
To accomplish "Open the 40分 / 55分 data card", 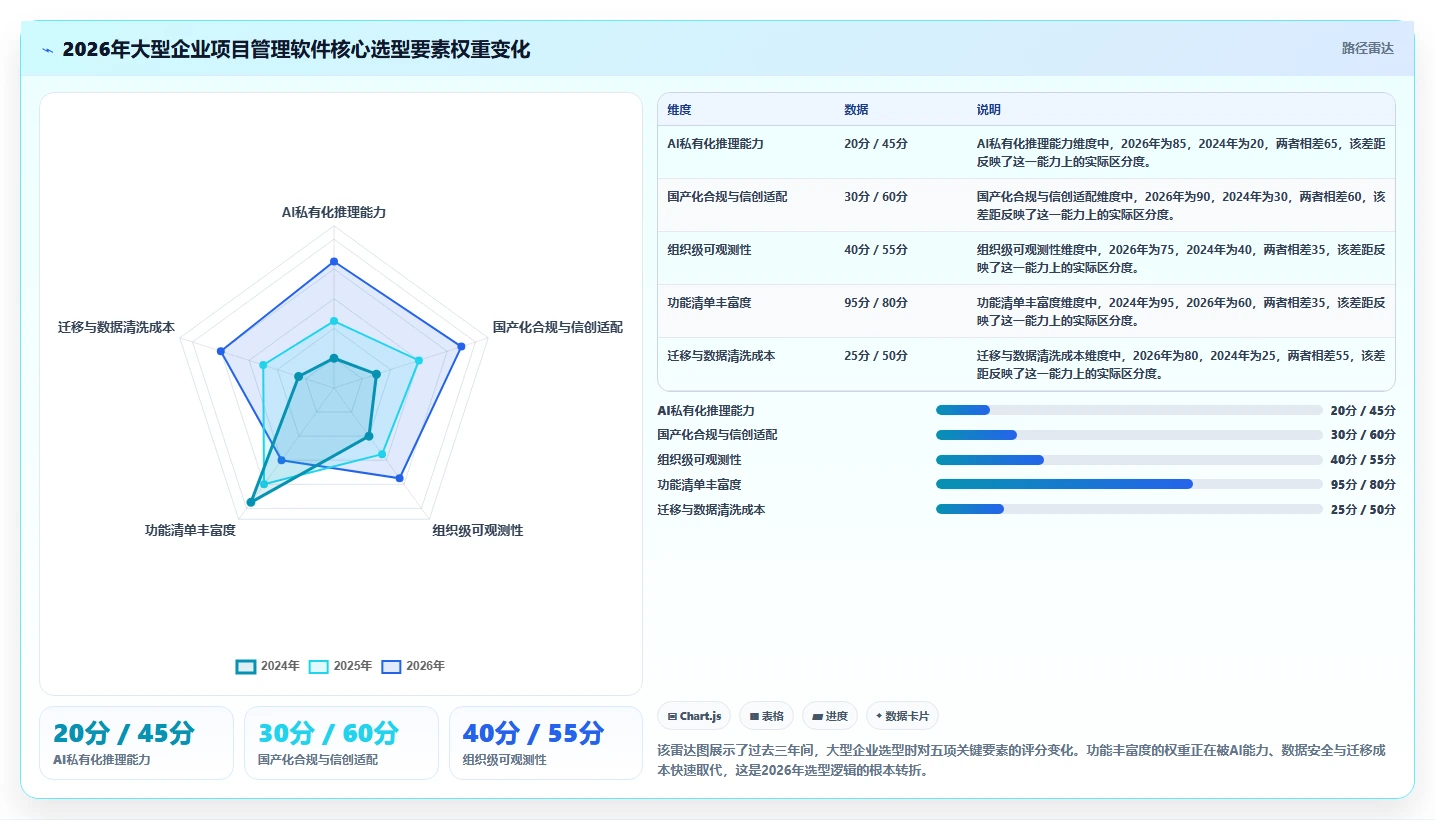I will click(546, 743).
